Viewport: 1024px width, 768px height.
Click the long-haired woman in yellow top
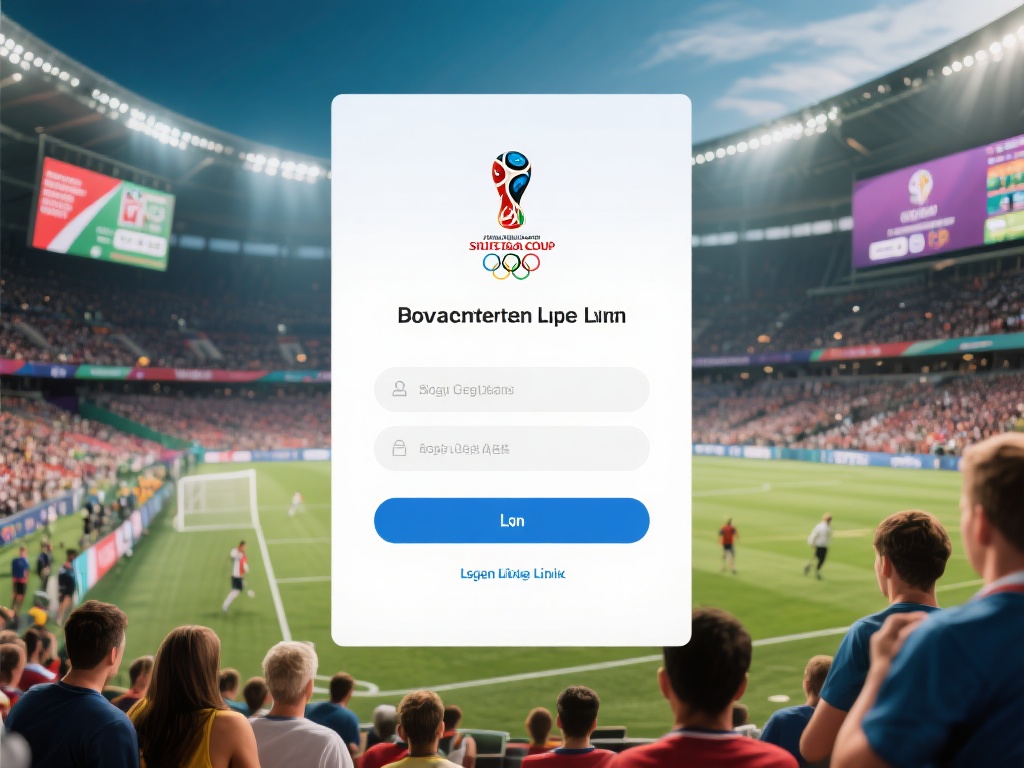pos(189,699)
